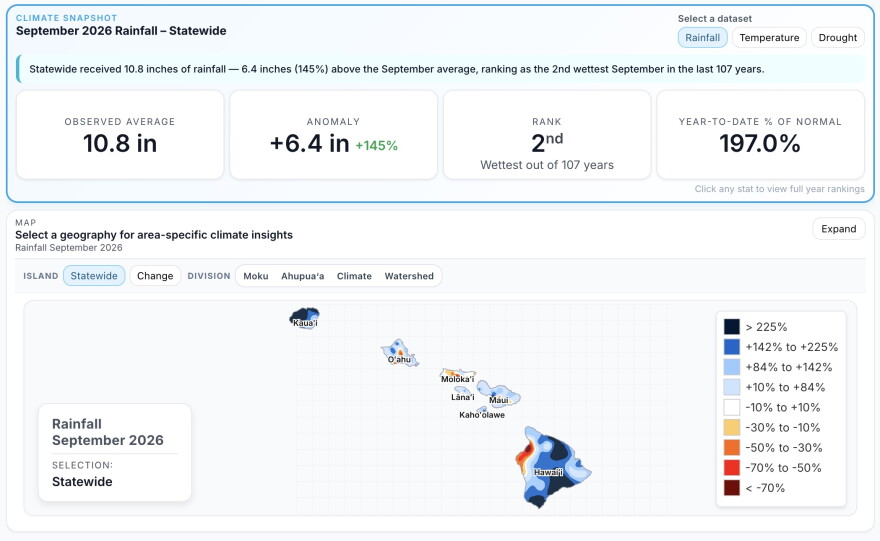
Task: Click the '+145%' anomaly percentage
Action: pyautogui.click(x=376, y=146)
